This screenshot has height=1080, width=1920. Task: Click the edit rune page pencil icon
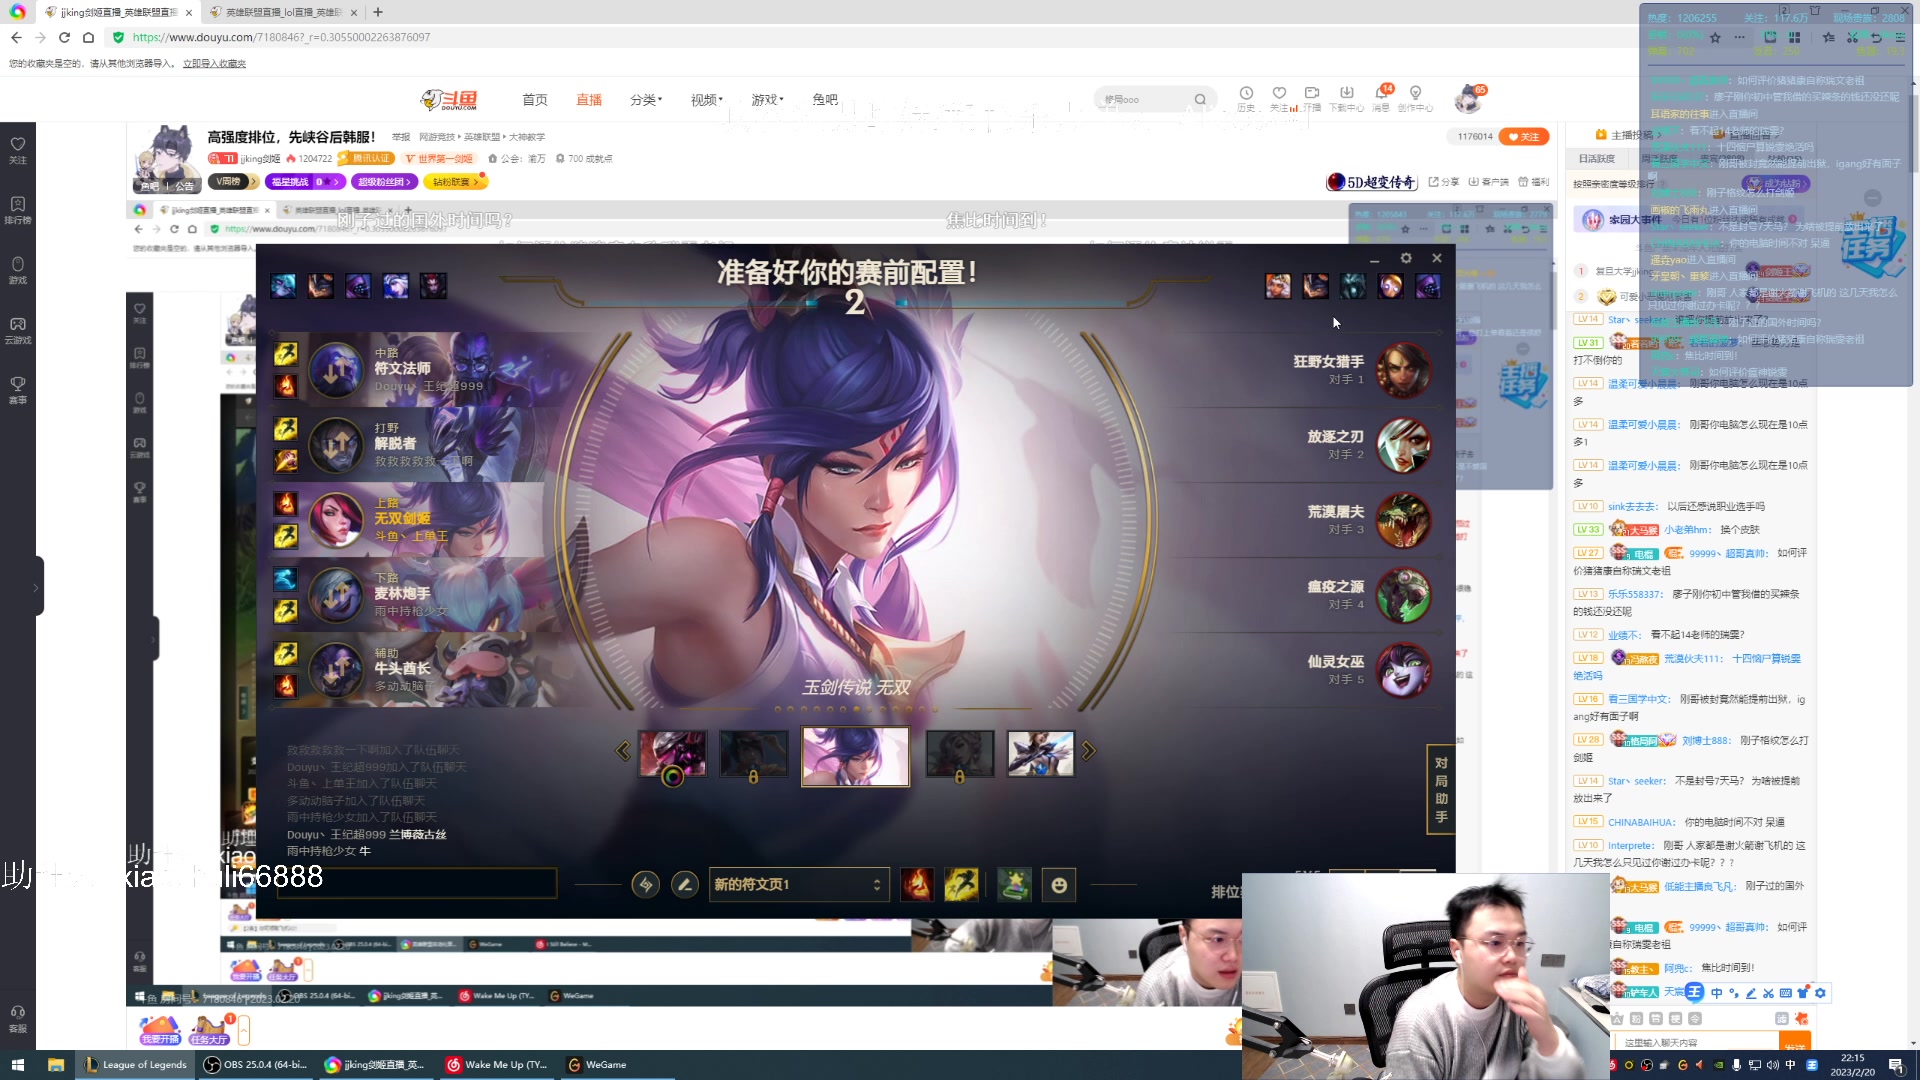click(x=685, y=885)
